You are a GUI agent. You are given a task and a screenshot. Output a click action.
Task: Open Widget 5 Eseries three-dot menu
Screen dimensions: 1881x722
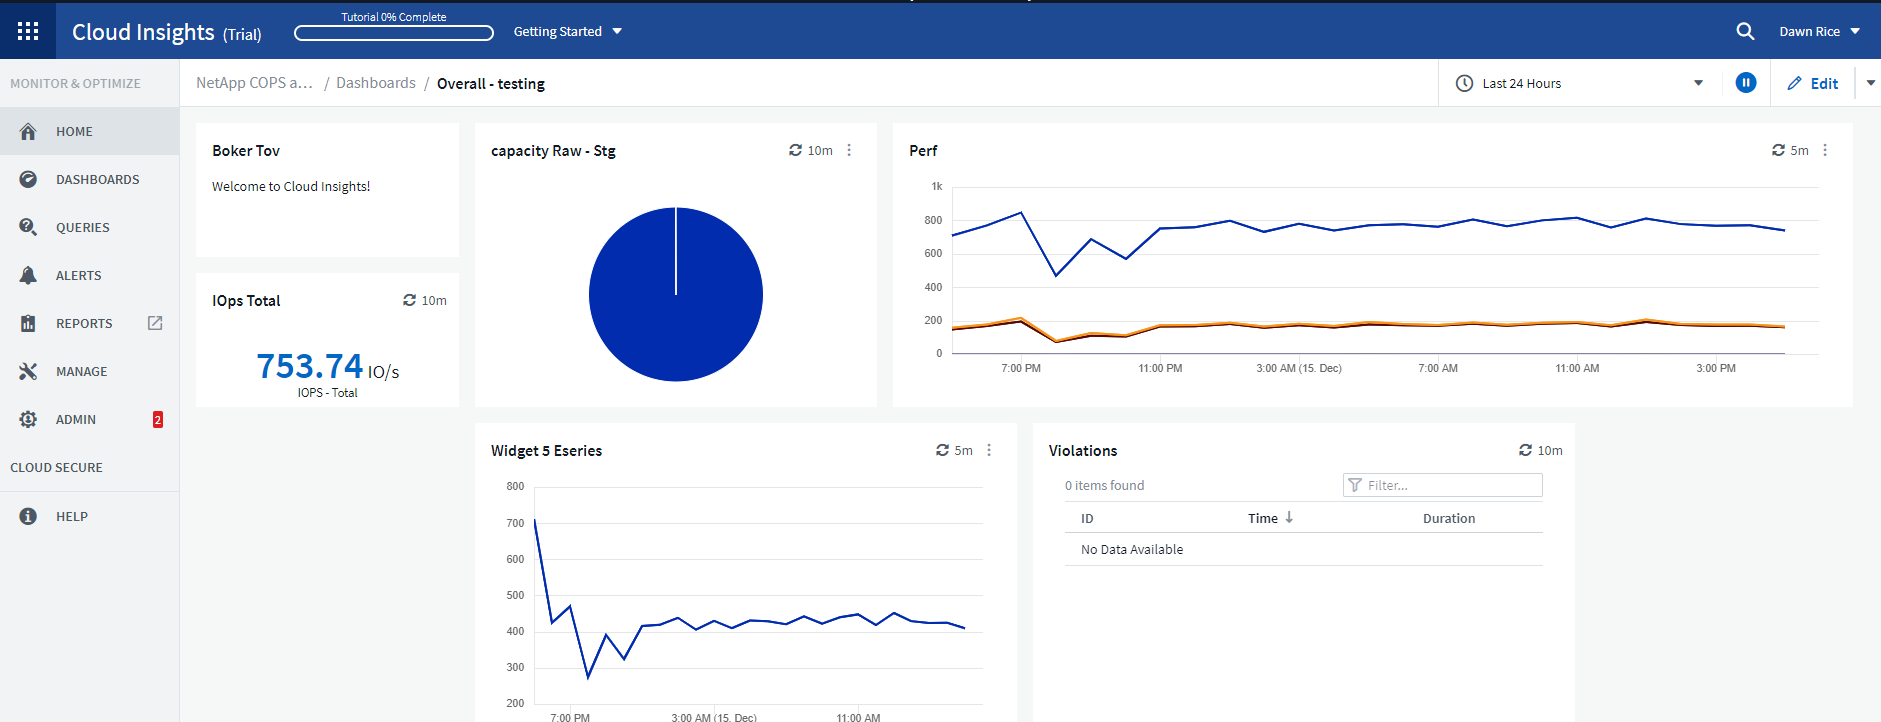(989, 450)
